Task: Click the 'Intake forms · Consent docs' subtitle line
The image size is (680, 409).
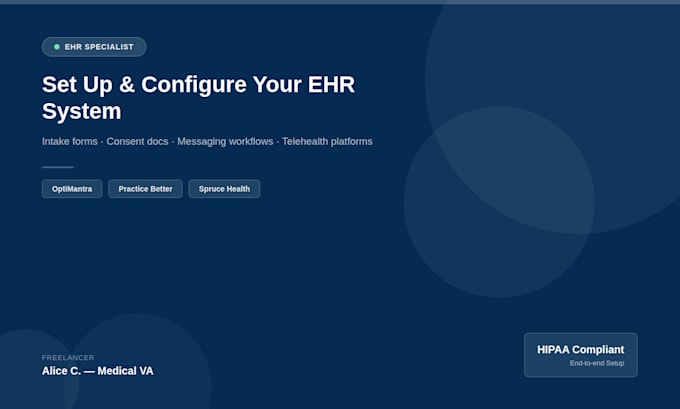Action: pyautogui.click(x=207, y=141)
